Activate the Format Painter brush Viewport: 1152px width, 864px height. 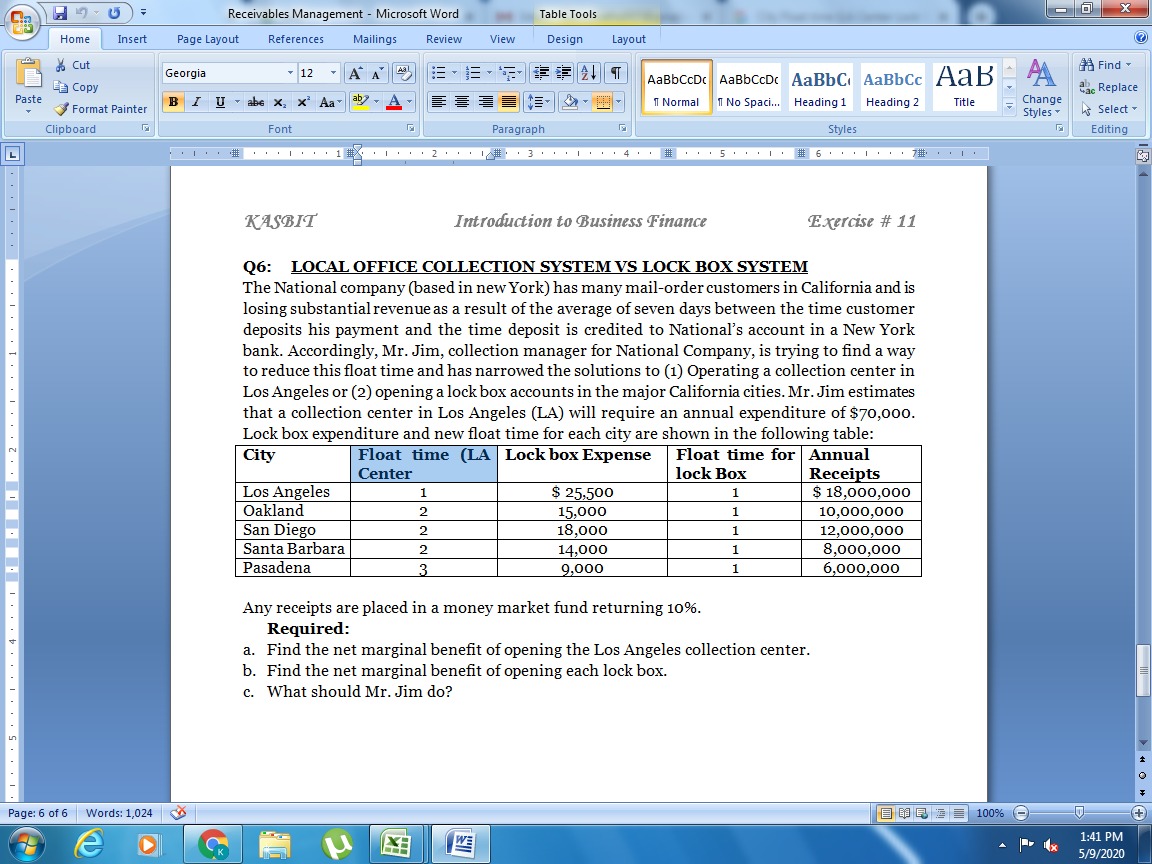pyautogui.click(x=61, y=109)
